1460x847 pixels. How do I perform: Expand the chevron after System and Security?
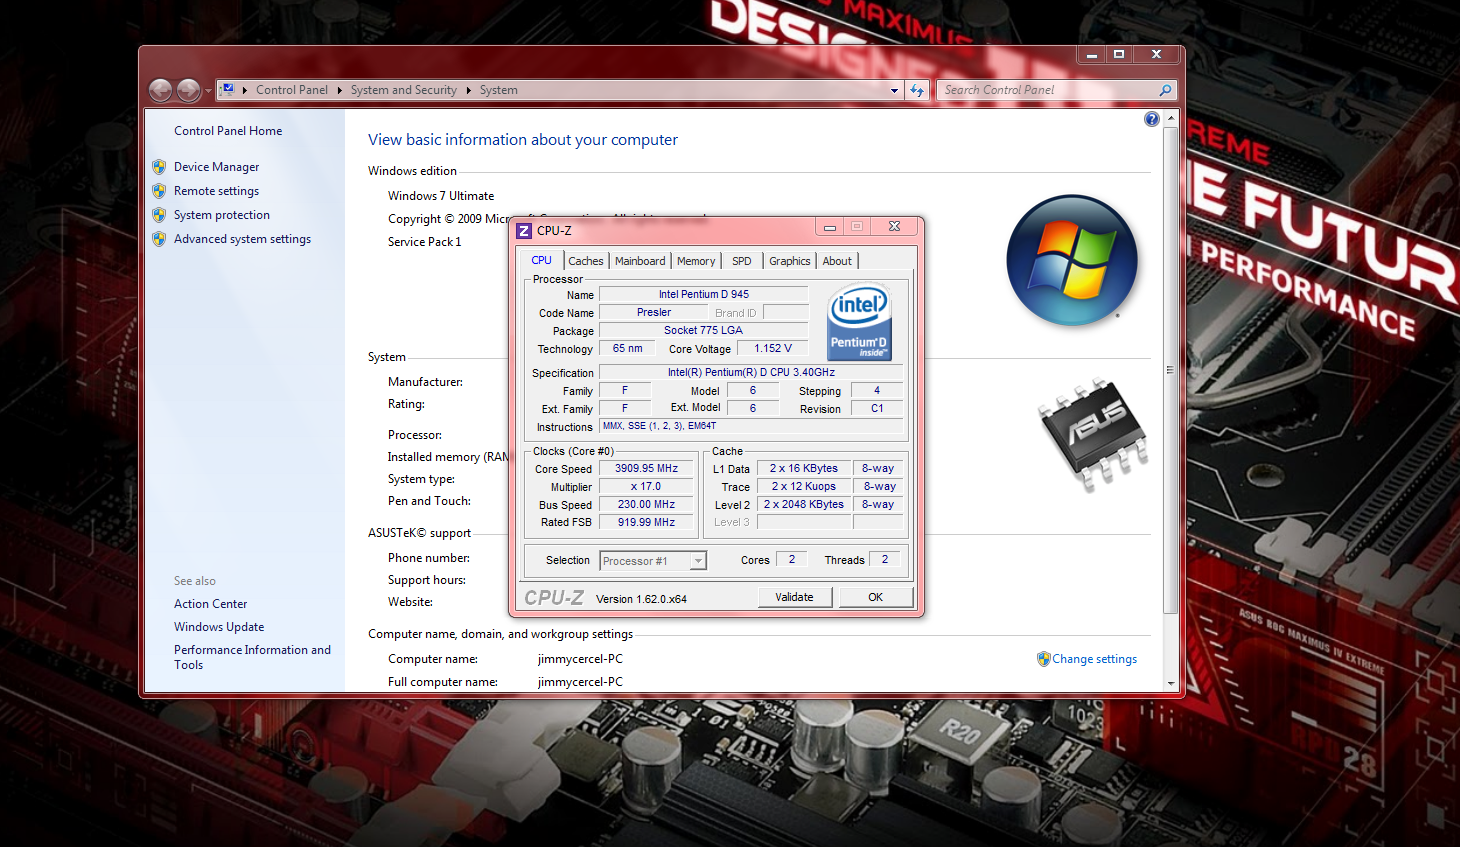tap(467, 90)
